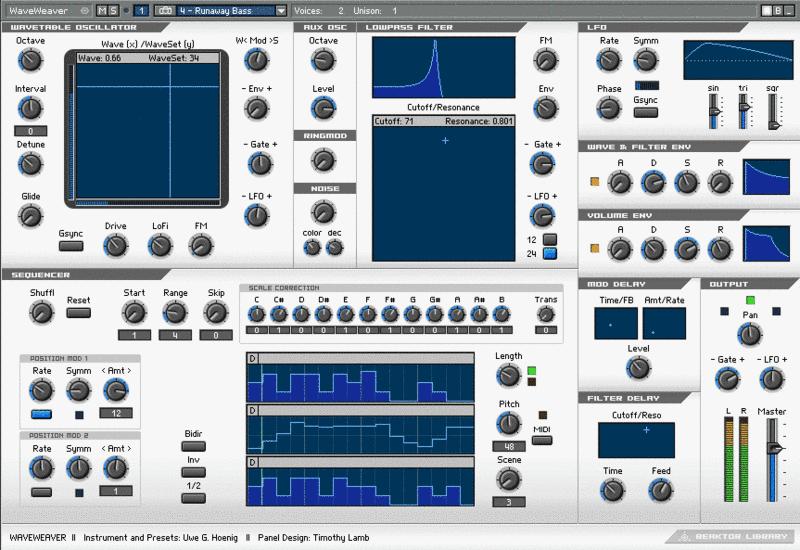800x550 pixels.
Task: Click the dark square above the MIDI button
Action: coord(542,415)
